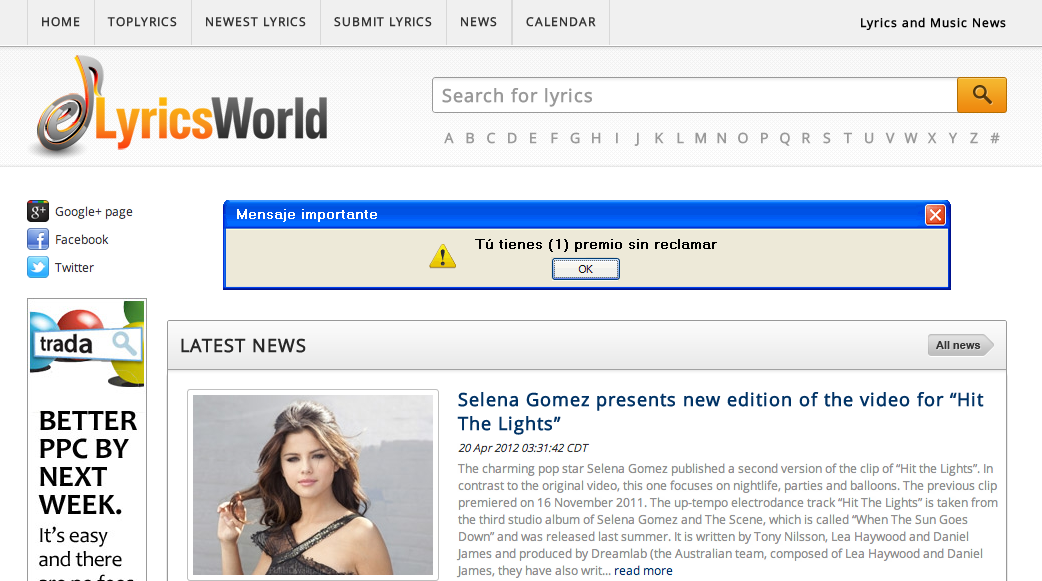Screen dimensions: 1042x581
Task: Browse lyrics by letter S
Action: tap(827, 138)
